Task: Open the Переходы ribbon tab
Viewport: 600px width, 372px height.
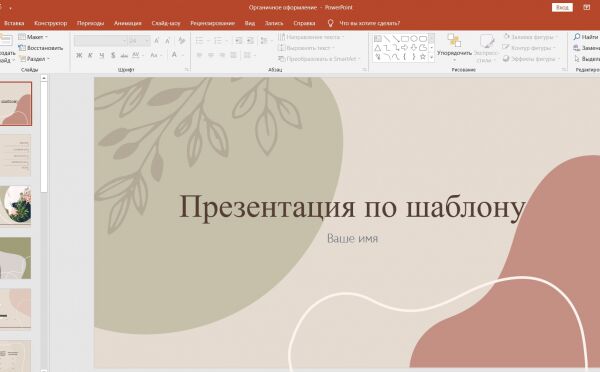Action: click(x=90, y=23)
